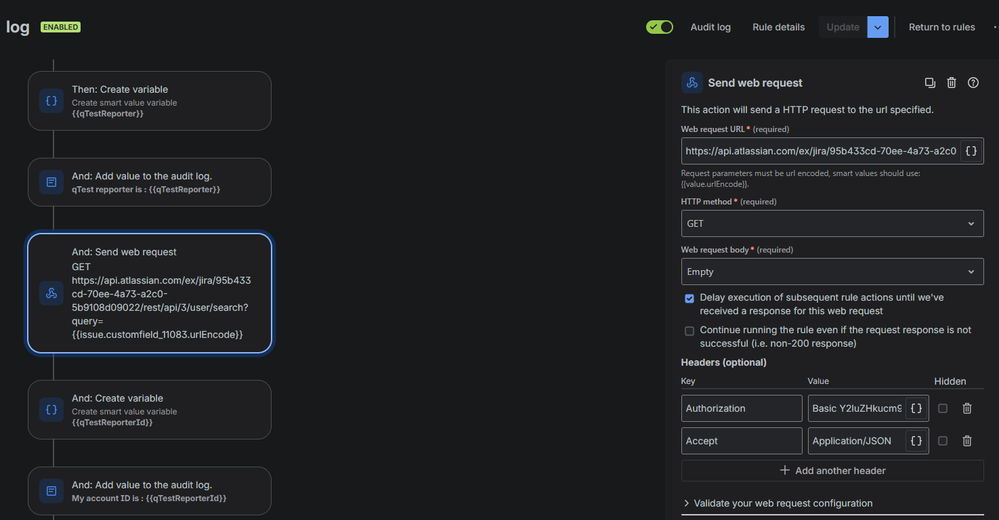Open the Audit log tab

[x=710, y=27]
